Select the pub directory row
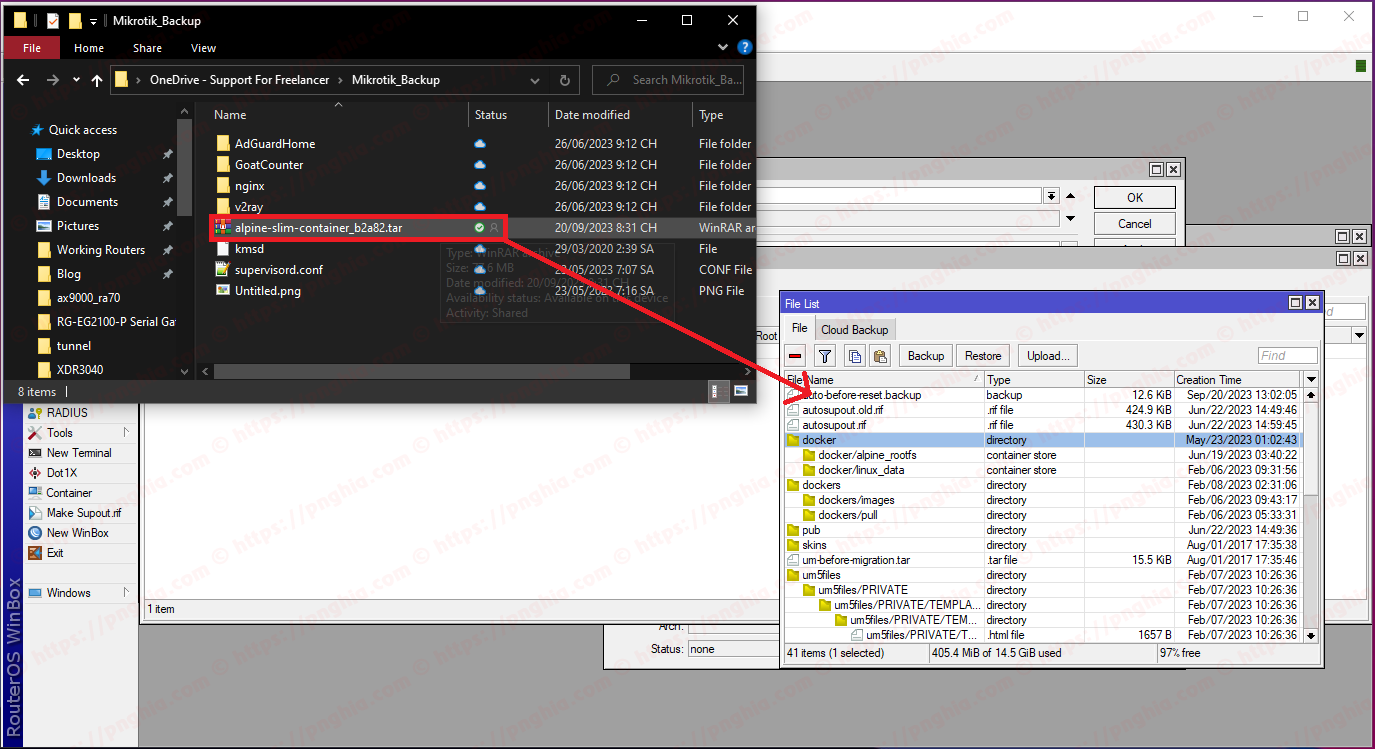This screenshot has height=749, width=1375. tap(1043, 530)
